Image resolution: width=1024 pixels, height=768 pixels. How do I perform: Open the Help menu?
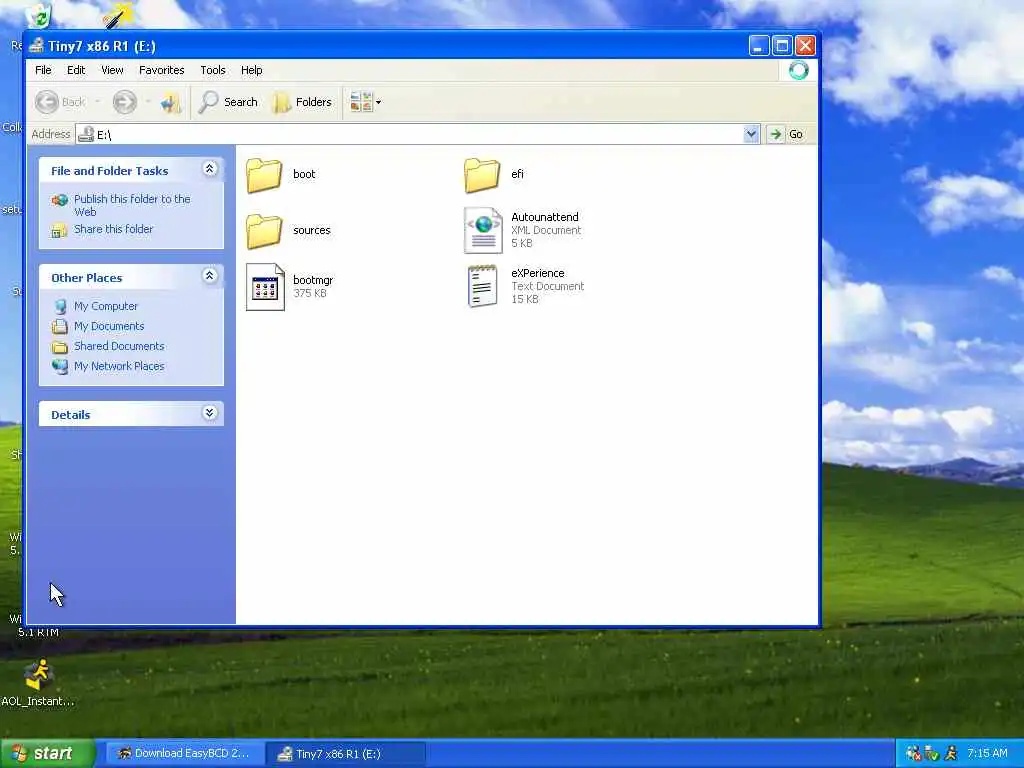pyautogui.click(x=251, y=70)
